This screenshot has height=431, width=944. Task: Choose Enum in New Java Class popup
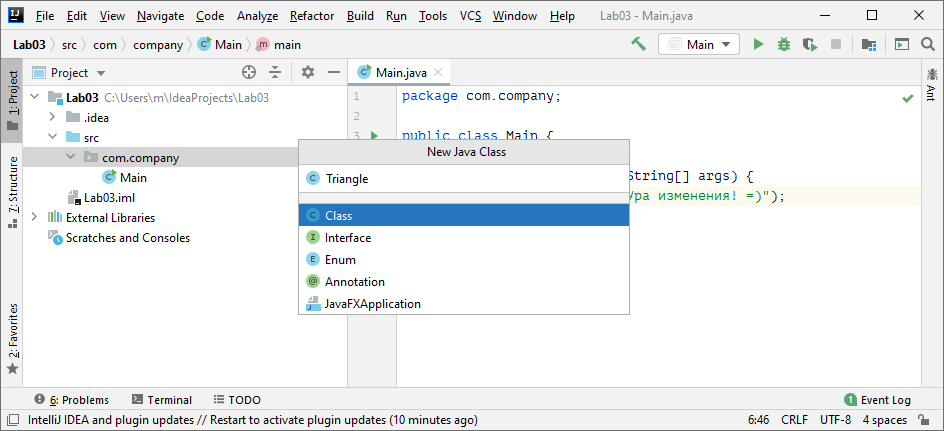pyautogui.click(x=464, y=259)
